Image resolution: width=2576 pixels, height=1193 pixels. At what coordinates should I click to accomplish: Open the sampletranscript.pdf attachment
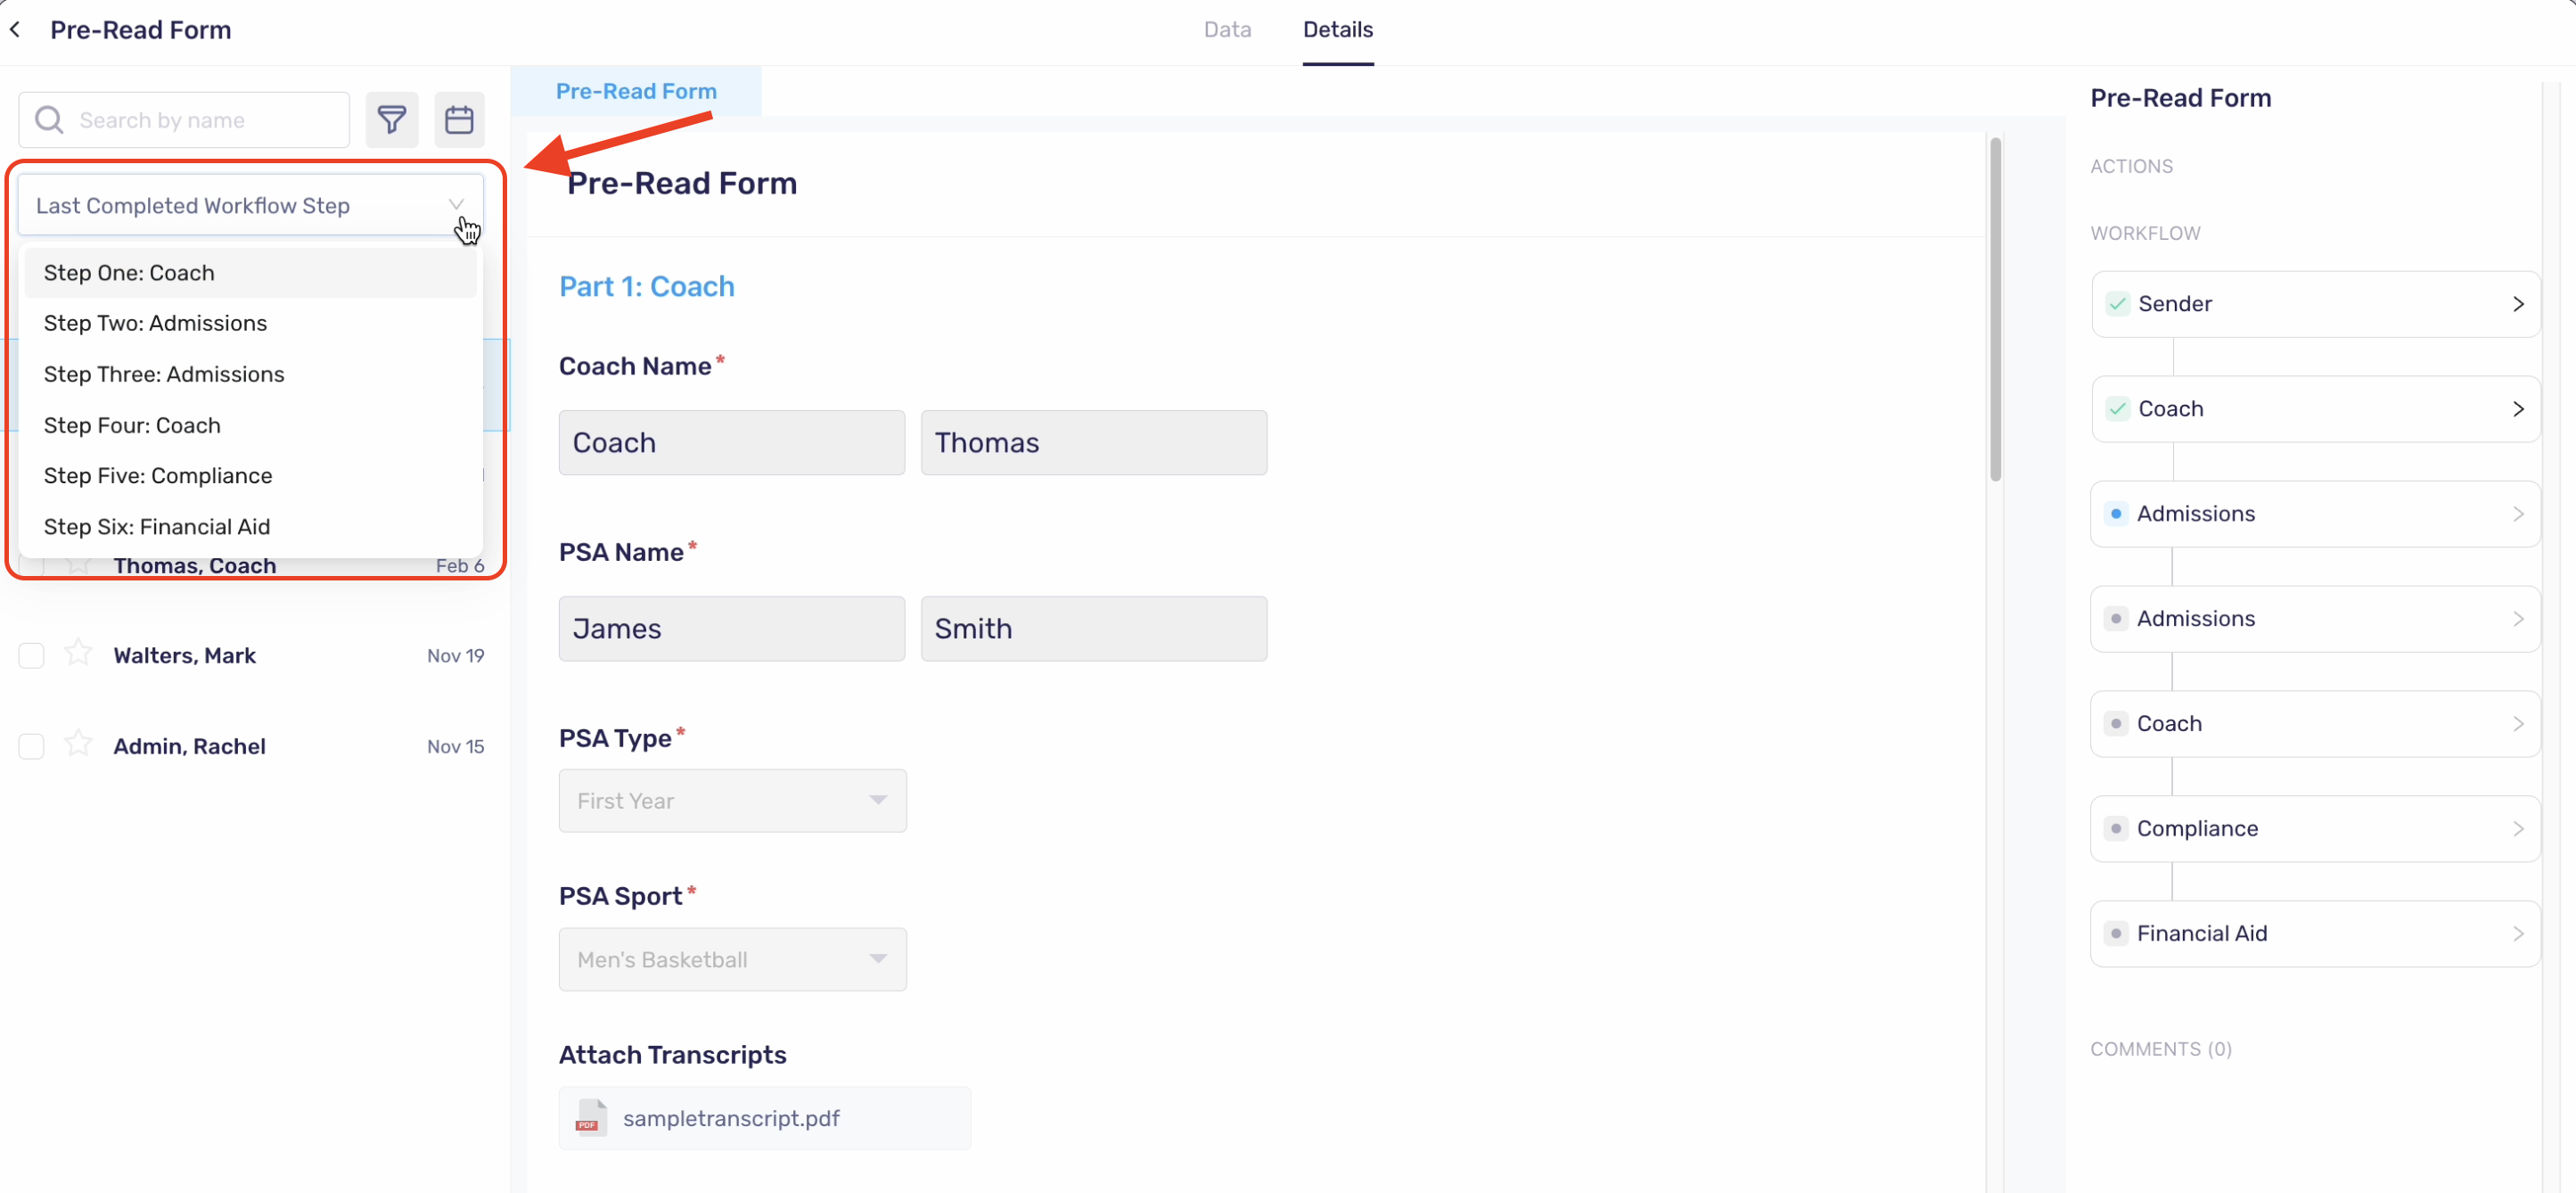pyautogui.click(x=764, y=1117)
